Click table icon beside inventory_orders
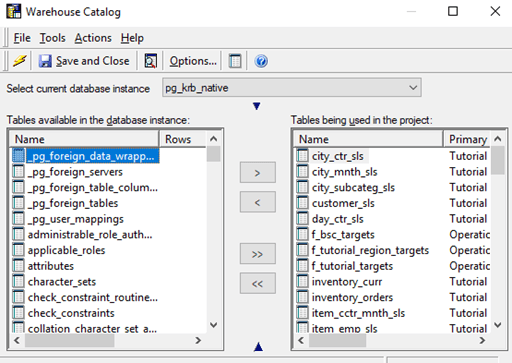Viewport: 512px width, 363px height. [x=302, y=297]
